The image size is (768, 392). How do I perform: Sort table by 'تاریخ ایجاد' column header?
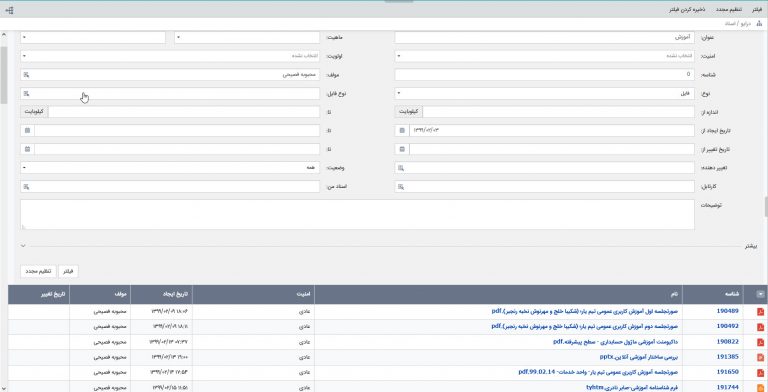[162, 294]
